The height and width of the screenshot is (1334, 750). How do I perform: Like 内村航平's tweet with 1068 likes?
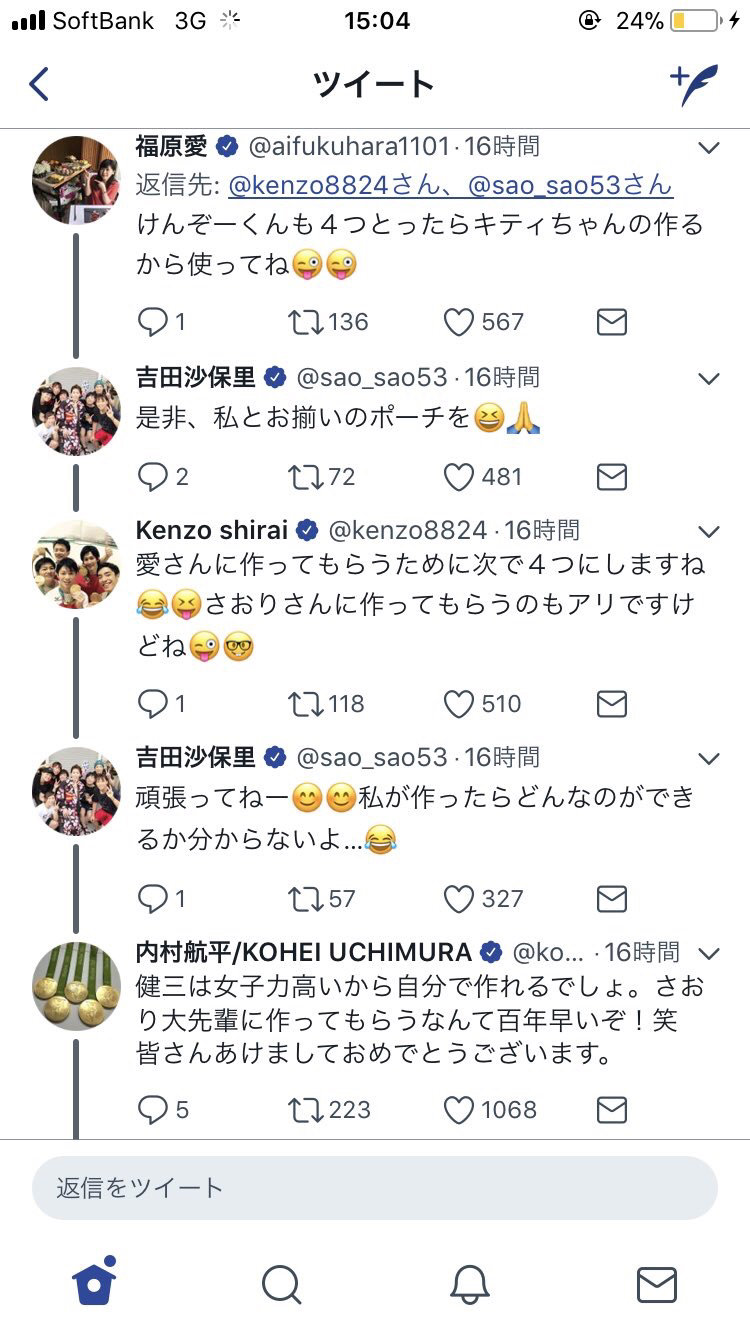point(459,1110)
